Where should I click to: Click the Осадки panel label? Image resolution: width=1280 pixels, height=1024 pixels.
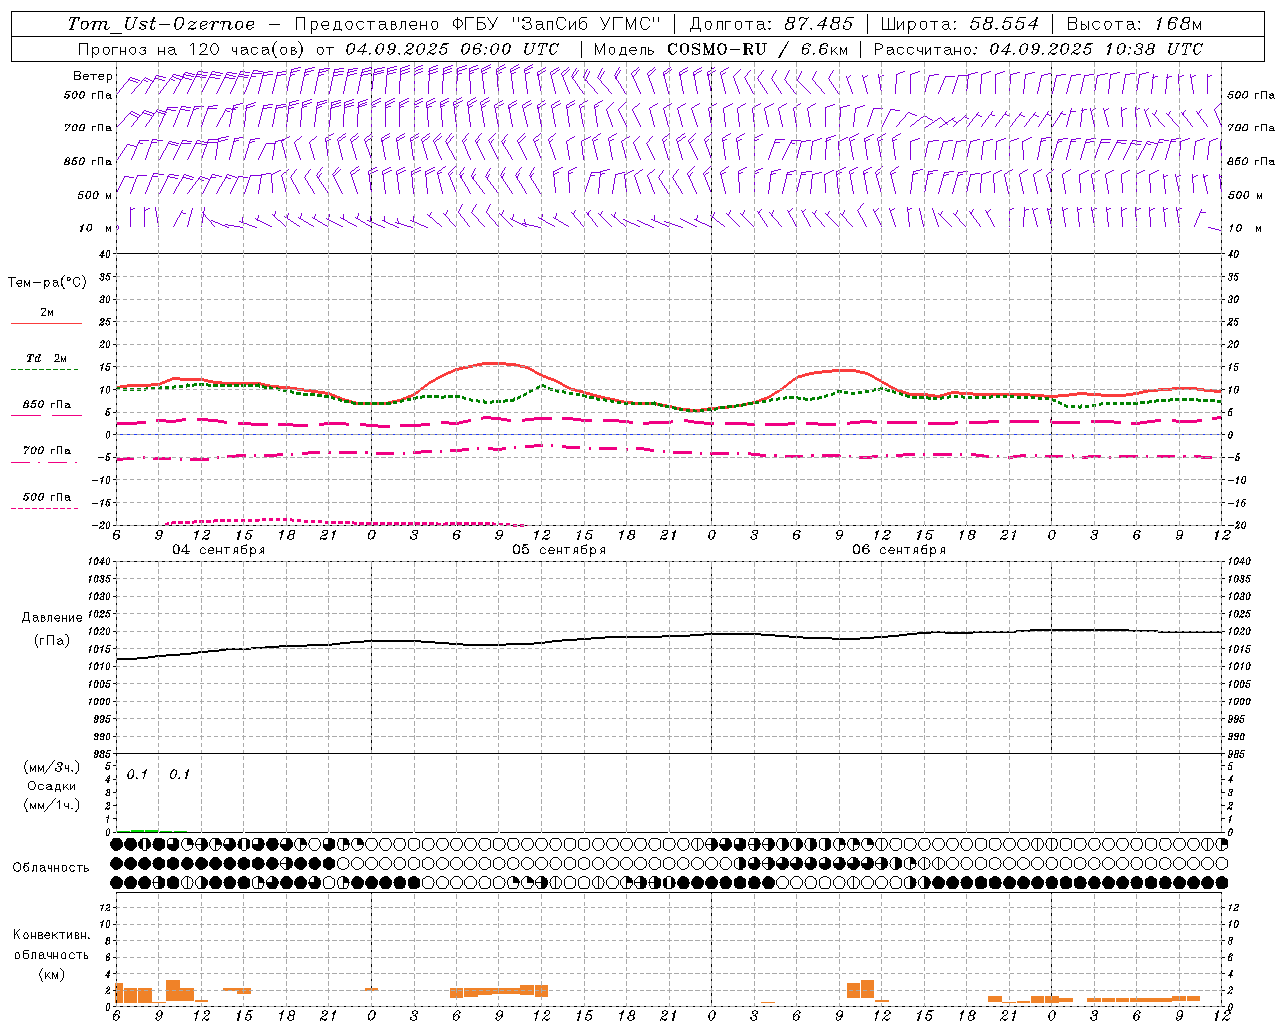point(51,786)
